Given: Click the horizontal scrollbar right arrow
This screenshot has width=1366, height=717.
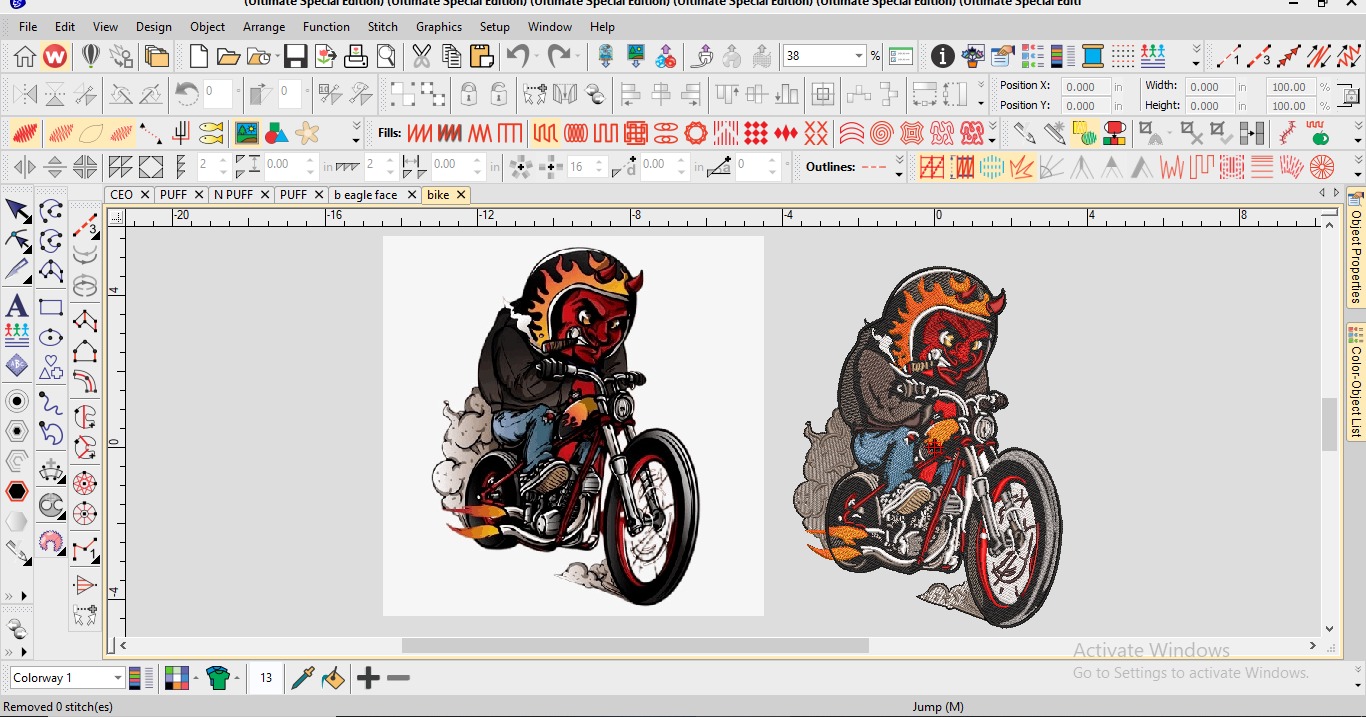Looking at the screenshot, I should tap(1311, 646).
